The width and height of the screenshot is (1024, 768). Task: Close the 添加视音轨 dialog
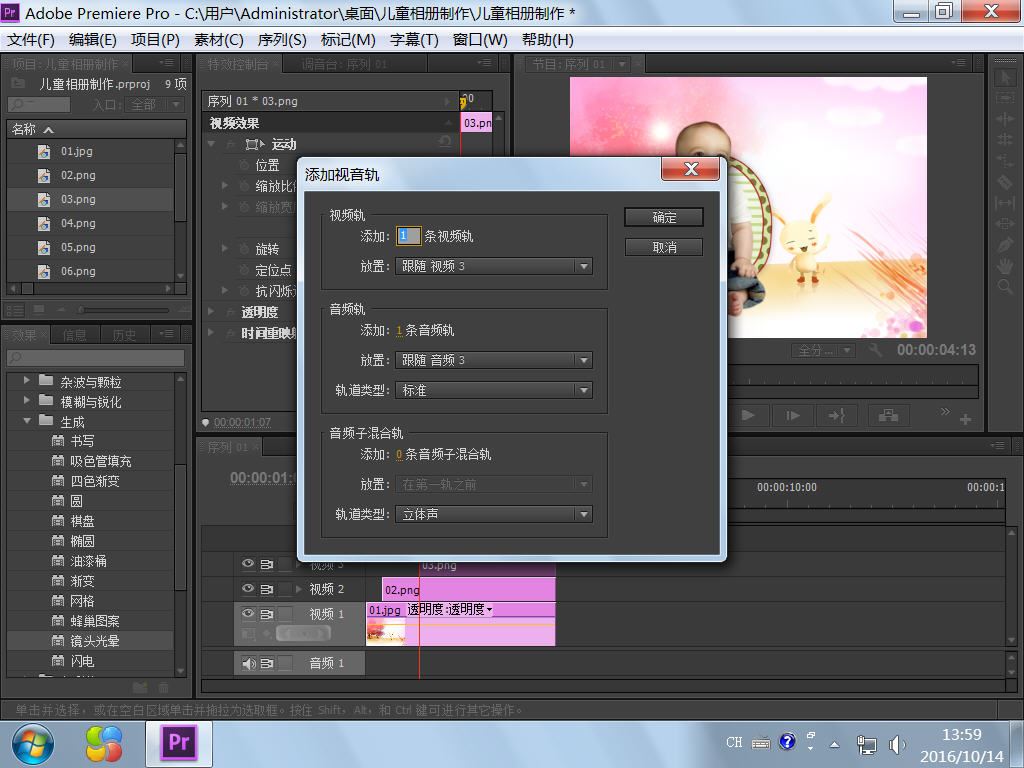point(691,169)
